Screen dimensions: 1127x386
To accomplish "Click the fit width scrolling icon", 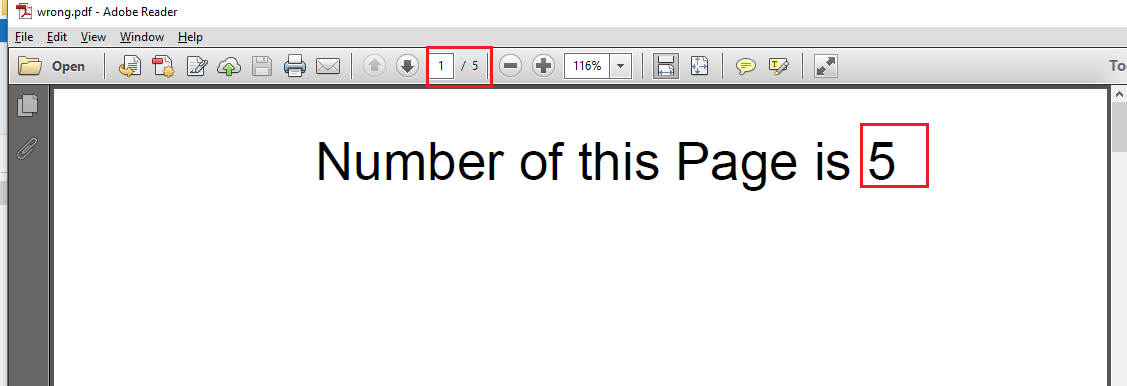I will pos(666,66).
